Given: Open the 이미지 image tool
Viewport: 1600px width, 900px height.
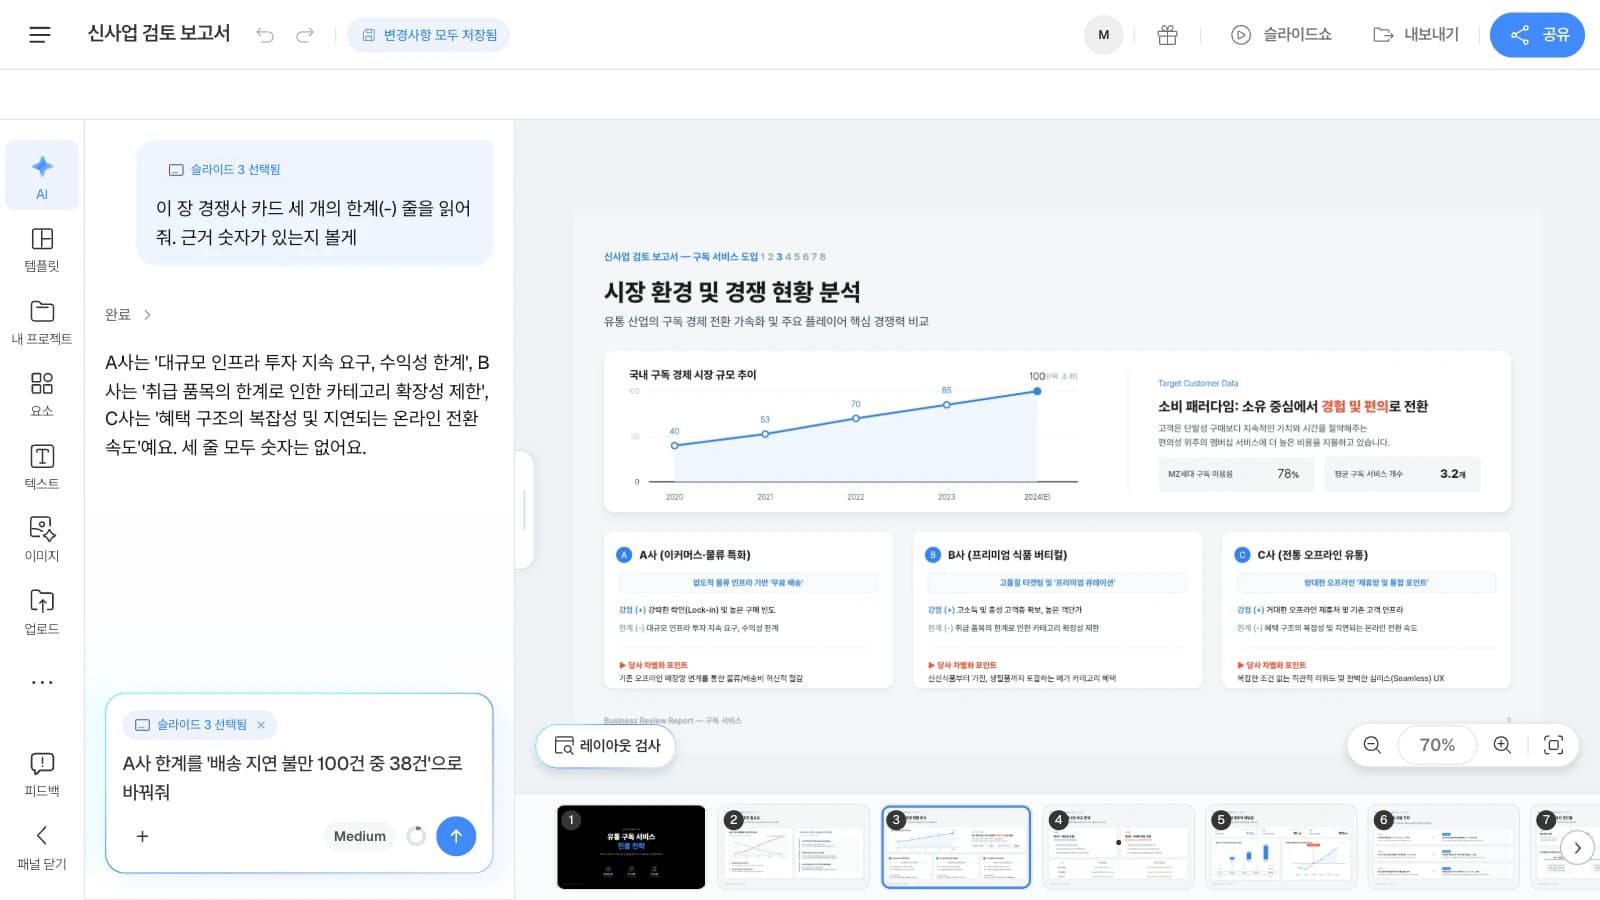Looking at the screenshot, I should pos(42,539).
